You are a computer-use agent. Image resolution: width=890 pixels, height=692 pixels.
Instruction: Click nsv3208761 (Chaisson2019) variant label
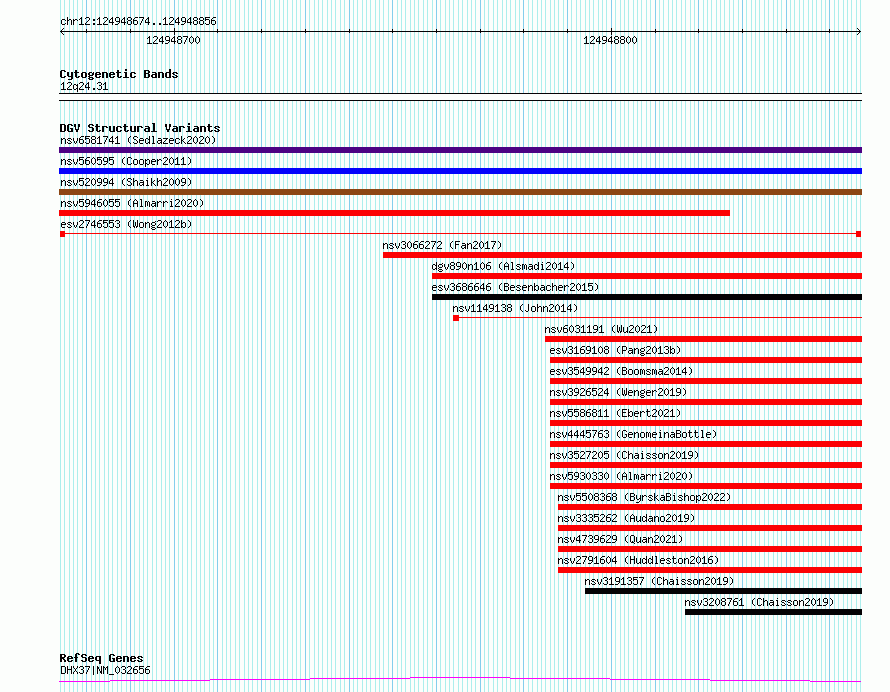point(759,602)
